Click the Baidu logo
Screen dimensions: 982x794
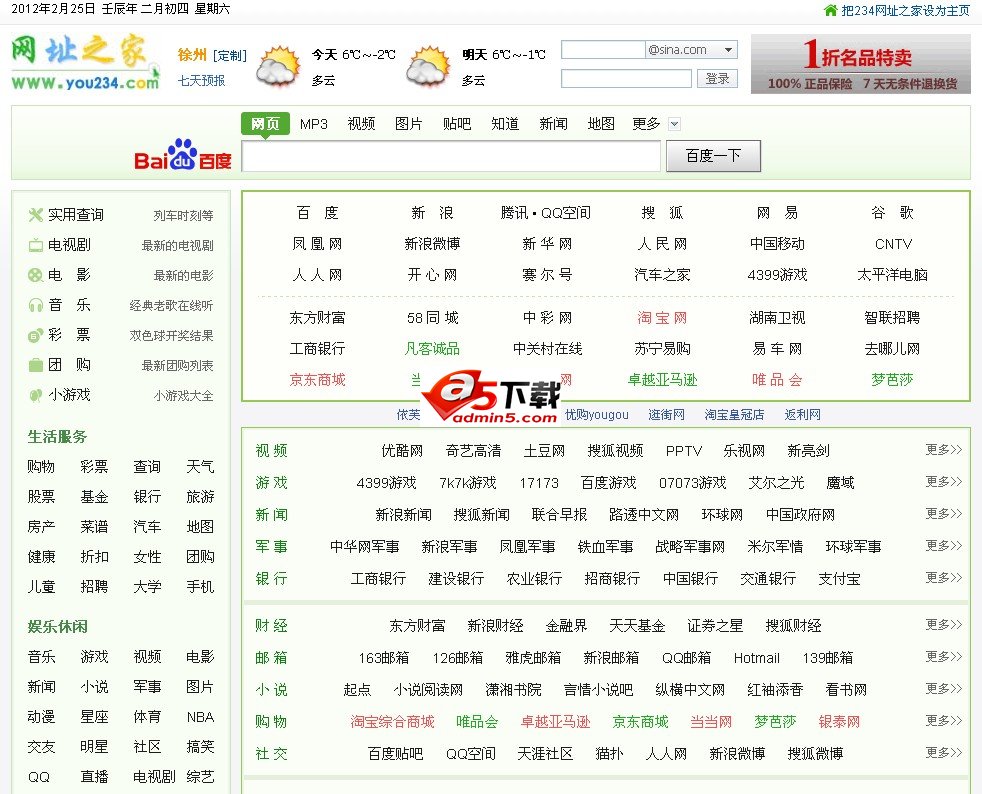click(x=183, y=156)
